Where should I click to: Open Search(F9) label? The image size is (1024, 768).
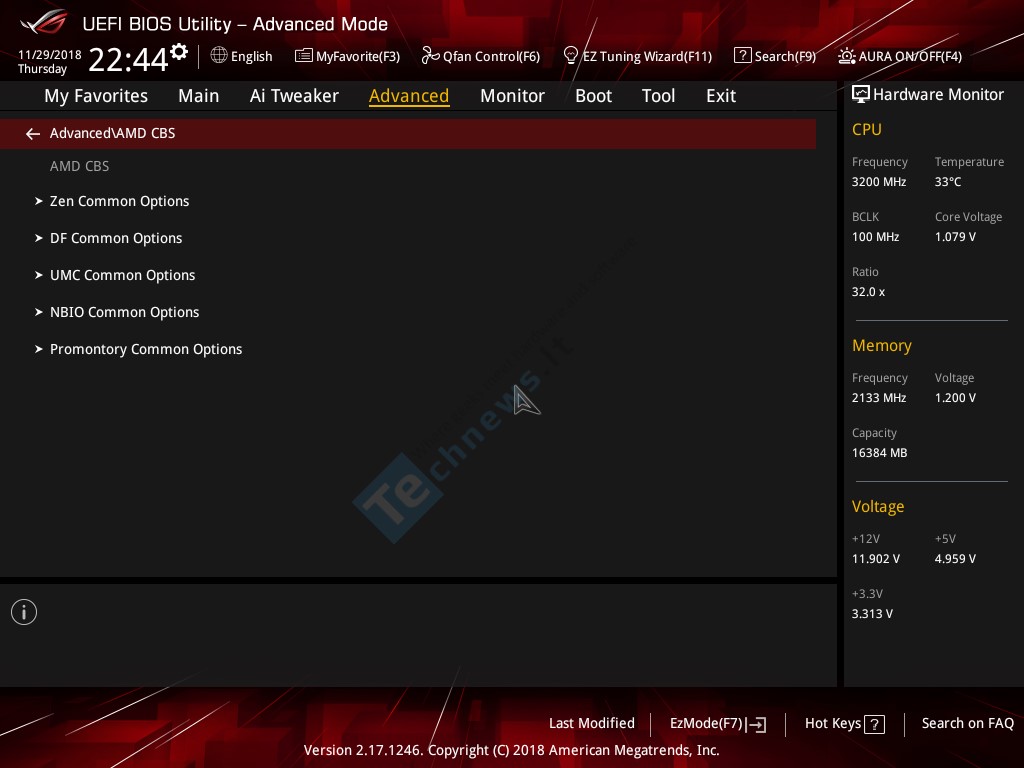pyautogui.click(x=785, y=56)
